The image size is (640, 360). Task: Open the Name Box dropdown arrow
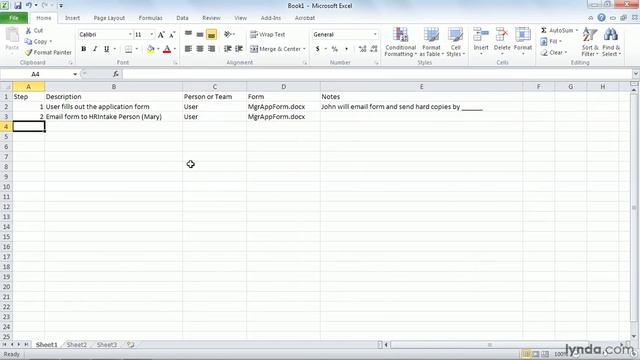click(75, 74)
